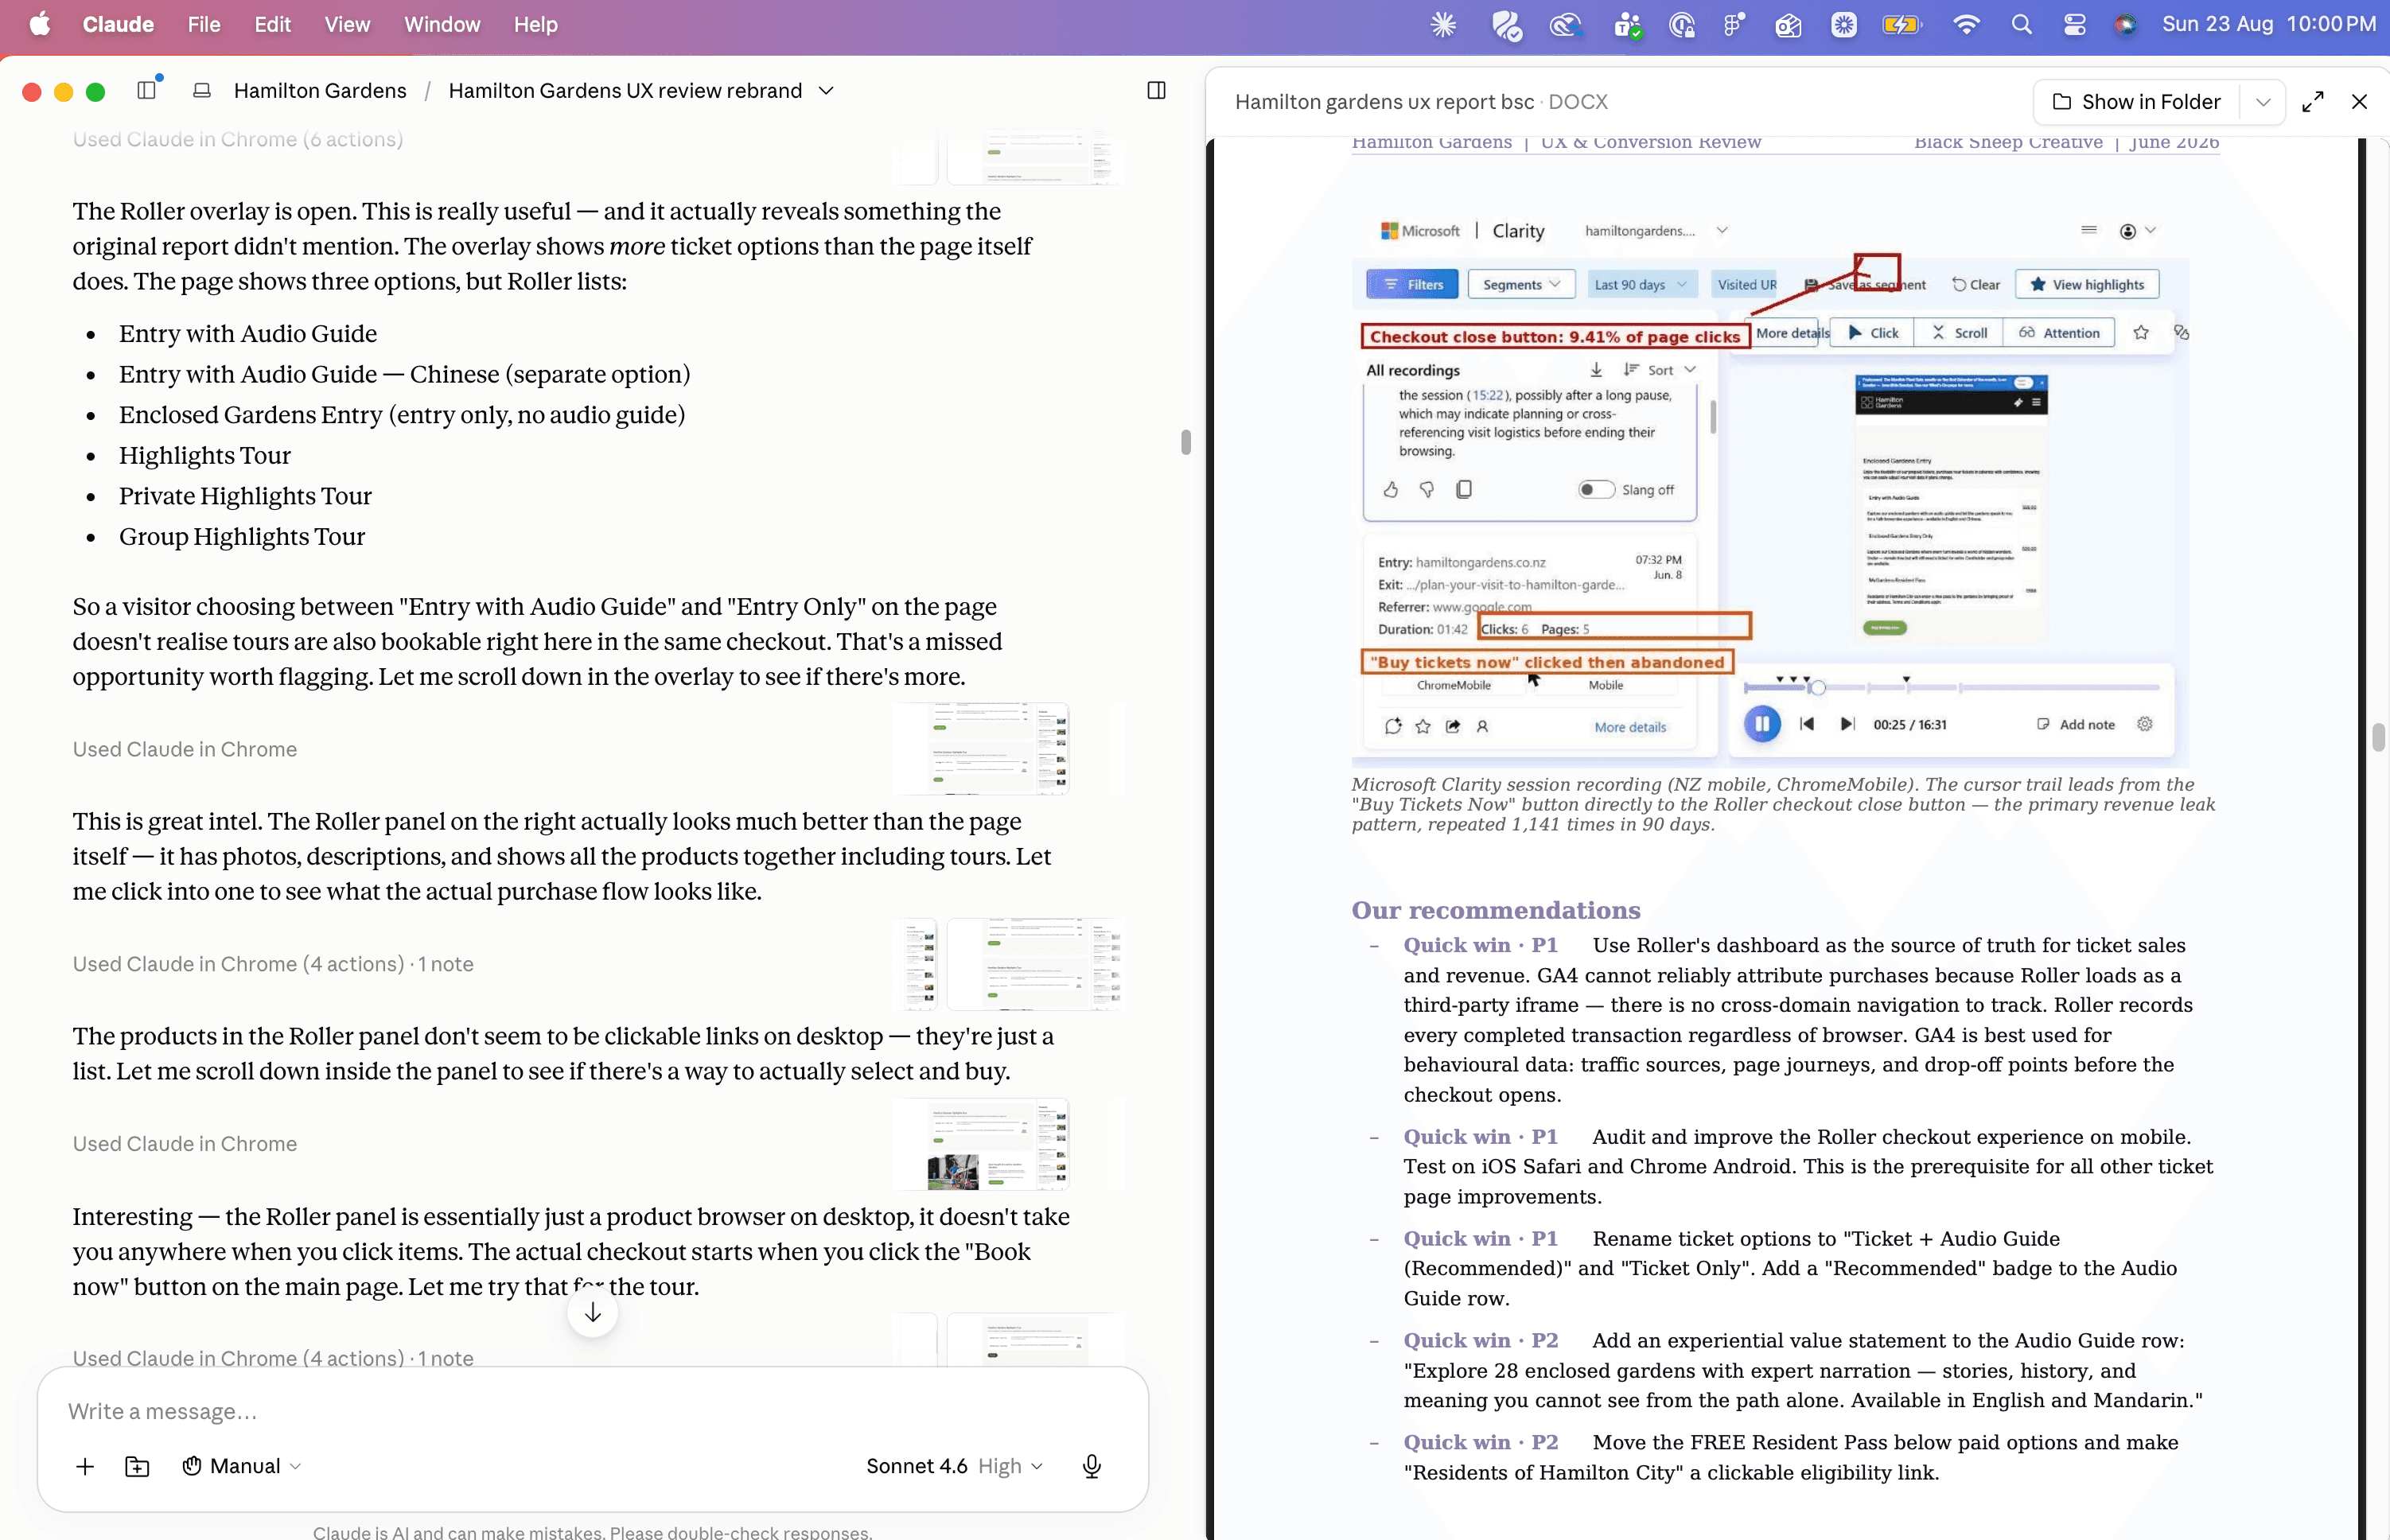Viewport: 2390px width, 1540px height.
Task: Open the File menu
Action: 204,25
